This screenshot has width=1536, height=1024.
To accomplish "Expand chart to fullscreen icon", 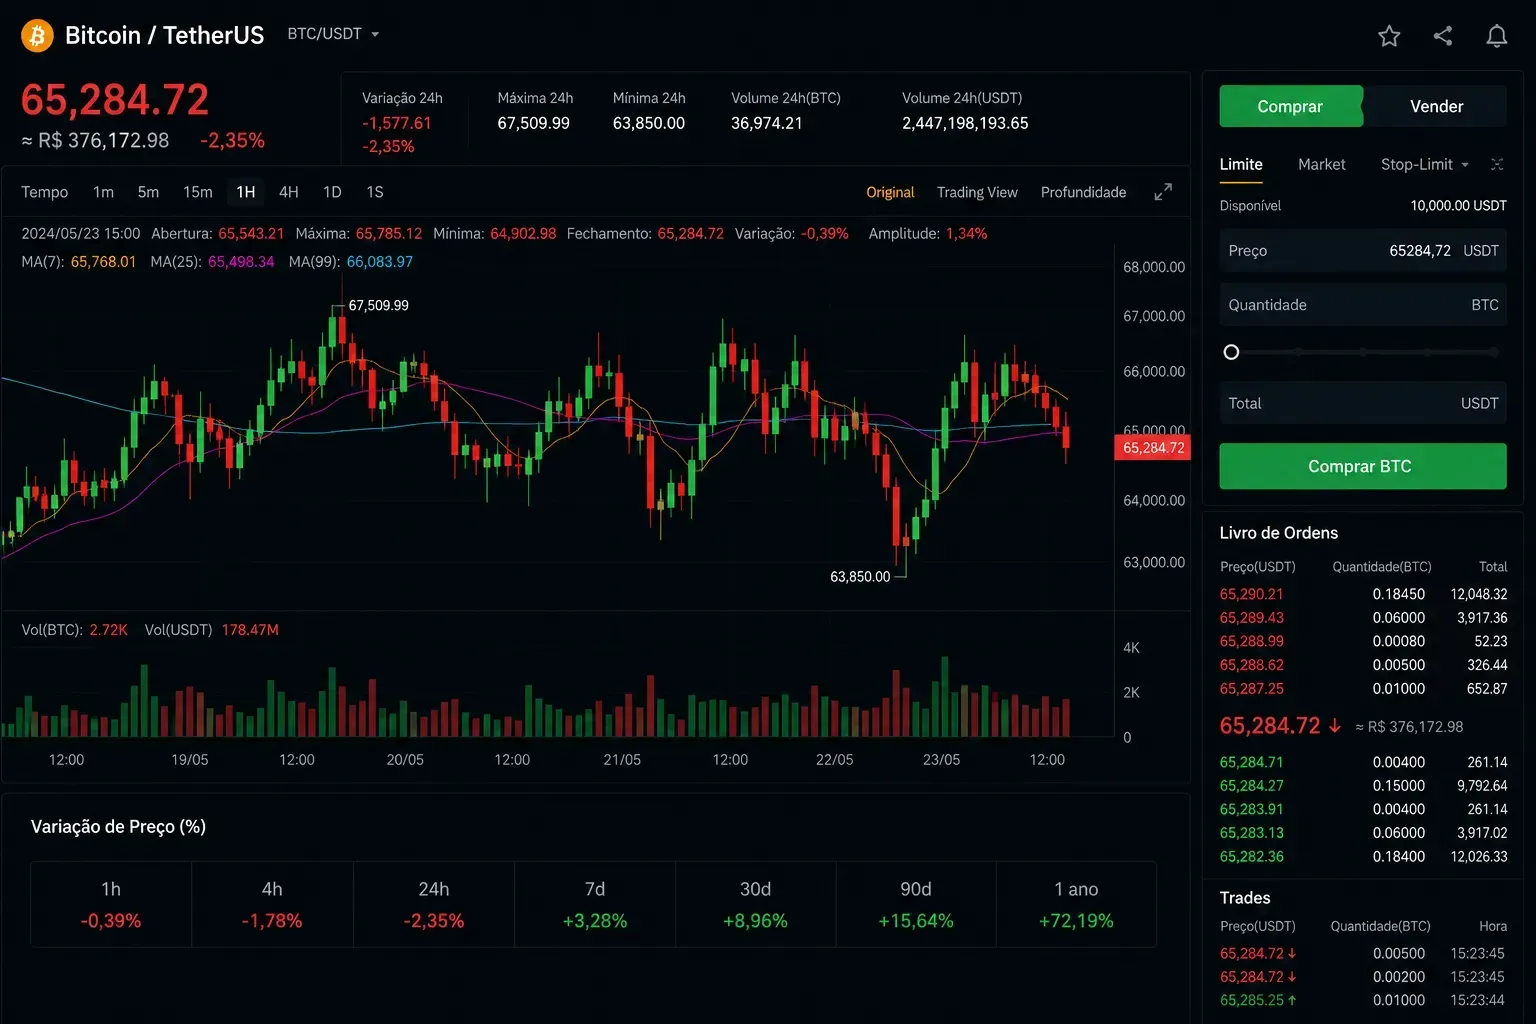I will 1163,192.
